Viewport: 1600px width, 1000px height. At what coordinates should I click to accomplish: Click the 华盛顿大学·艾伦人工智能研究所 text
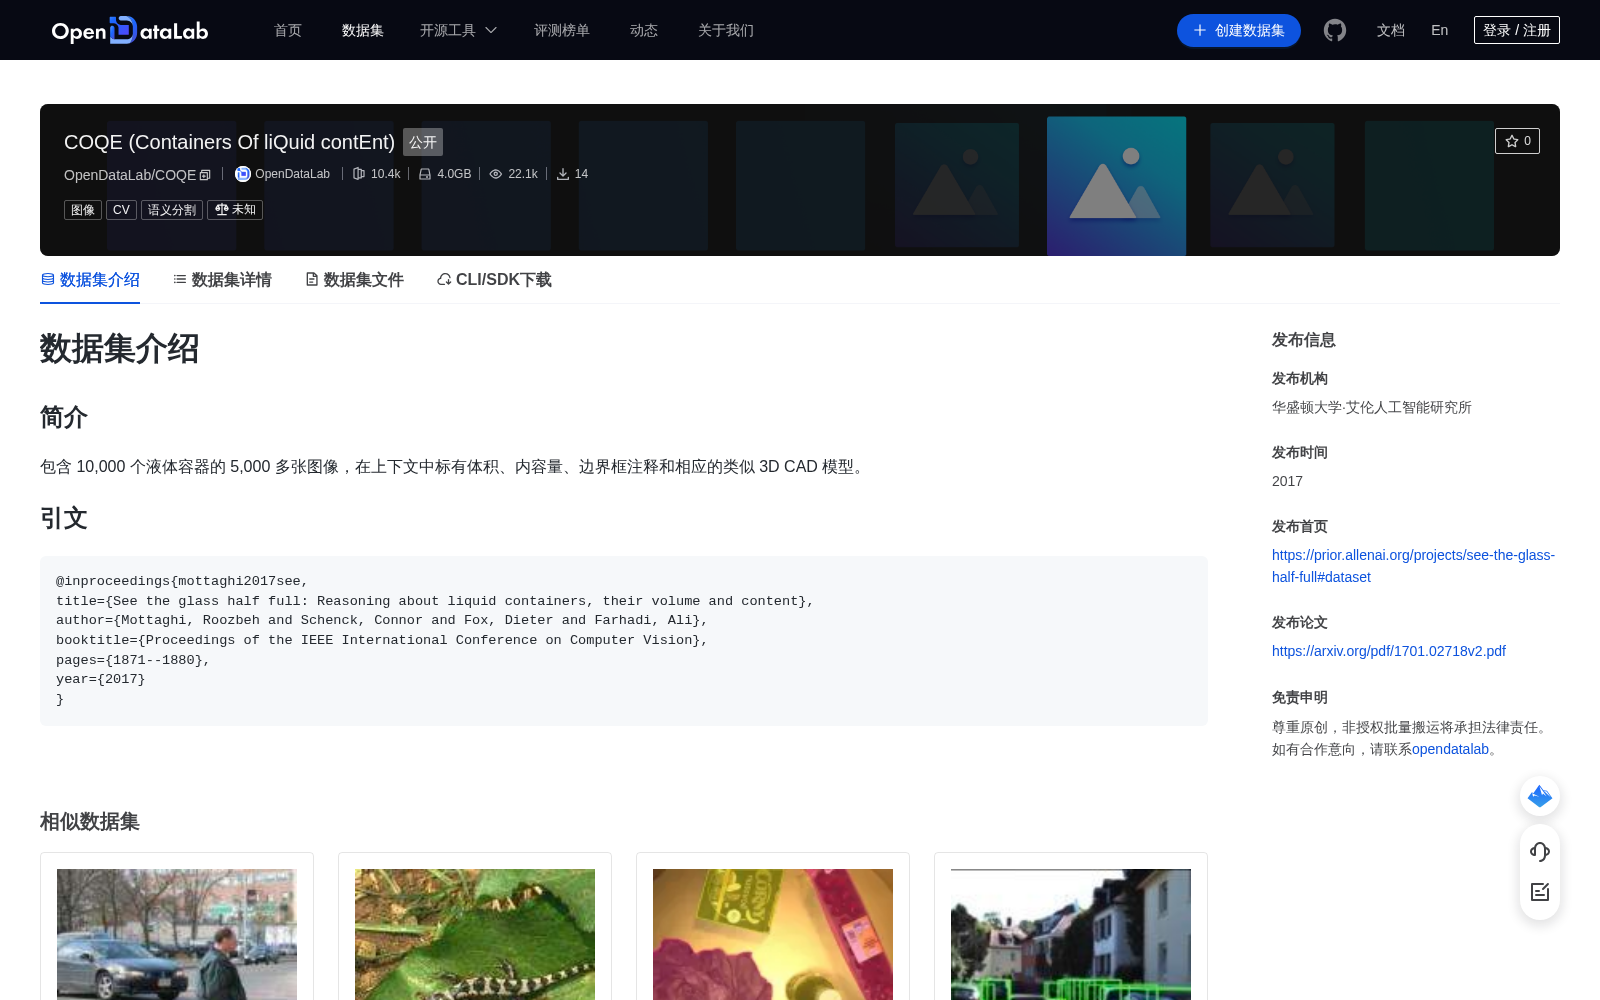tap(1372, 407)
